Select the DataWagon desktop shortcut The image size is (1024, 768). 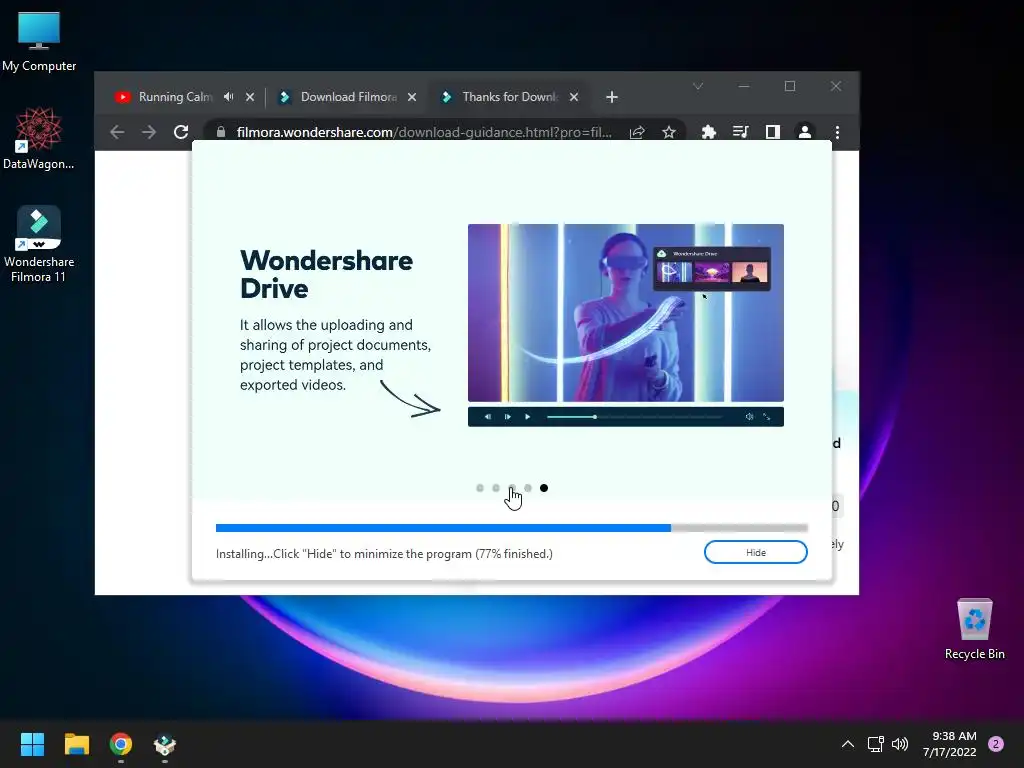coord(39,138)
